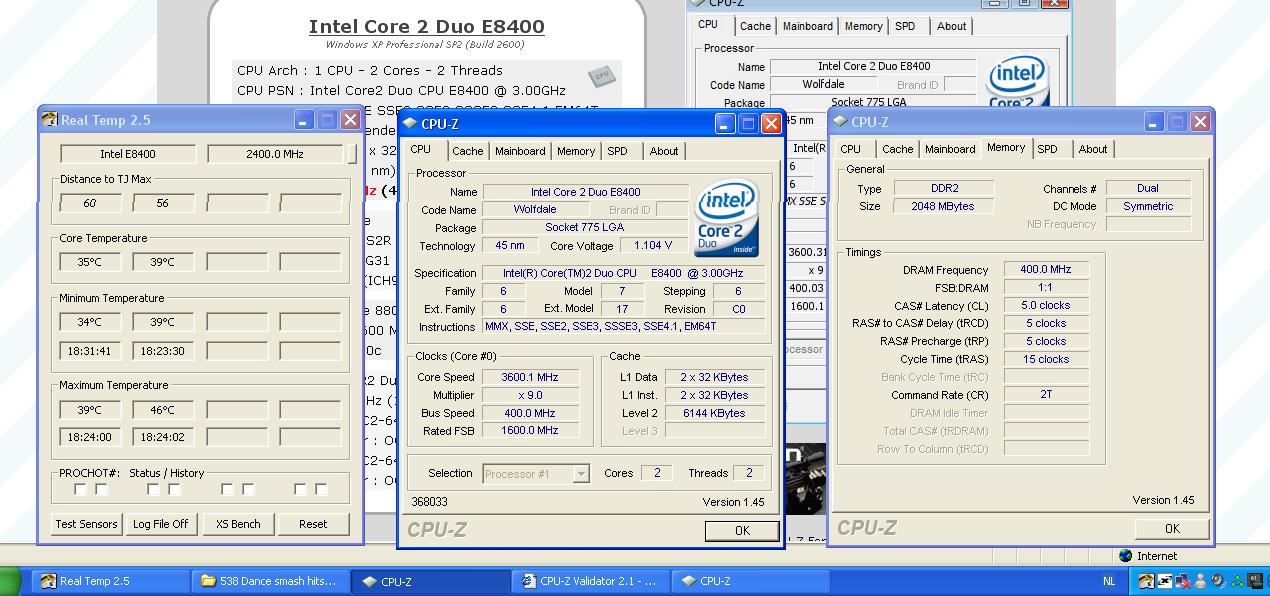Click small button beside 2400.0 MHz in Real Temp

pos(352,154)
